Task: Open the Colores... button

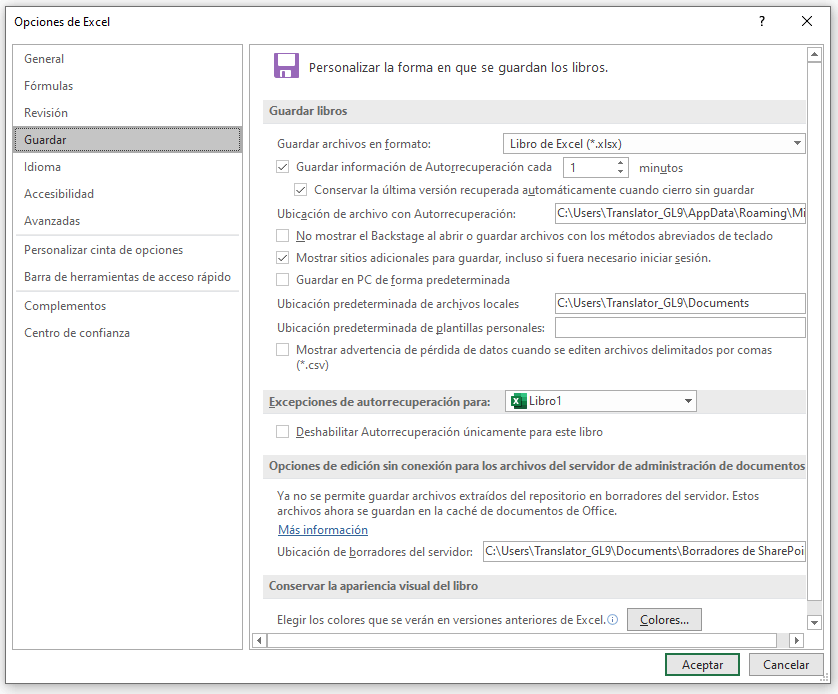Action: click(664, 620)
